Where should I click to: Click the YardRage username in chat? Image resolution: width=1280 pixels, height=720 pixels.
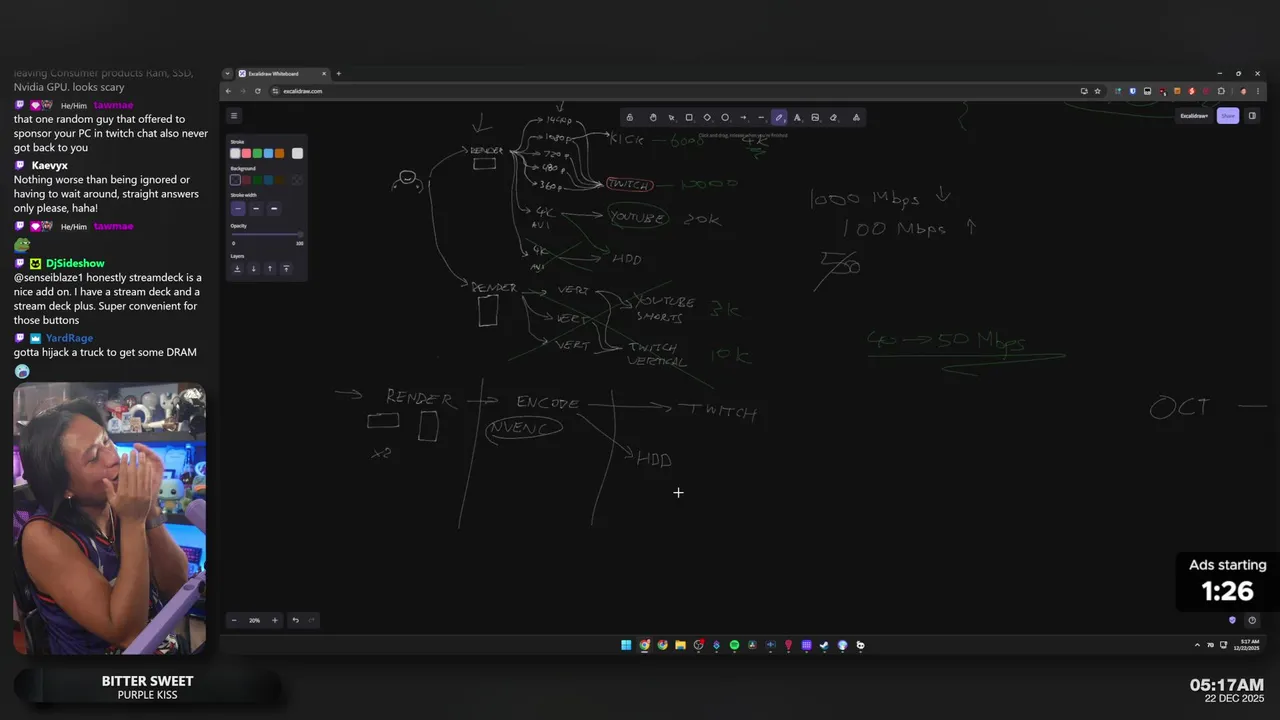coord(69,338)
